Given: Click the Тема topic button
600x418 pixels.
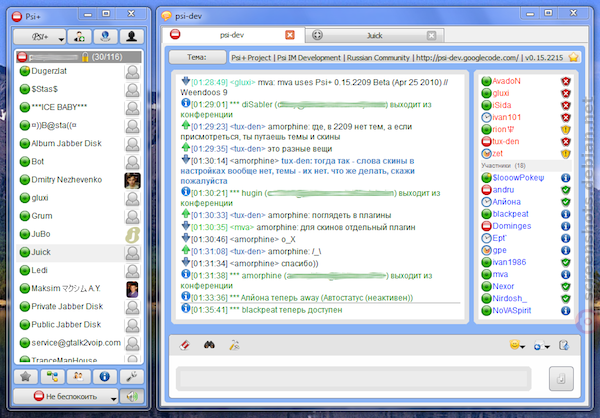Looking at the screenshot, I should click(197, 57).
